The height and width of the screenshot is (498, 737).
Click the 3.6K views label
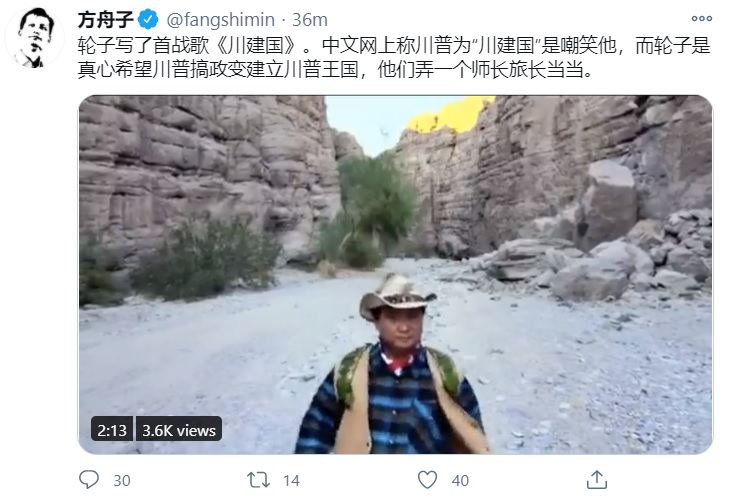179,430
